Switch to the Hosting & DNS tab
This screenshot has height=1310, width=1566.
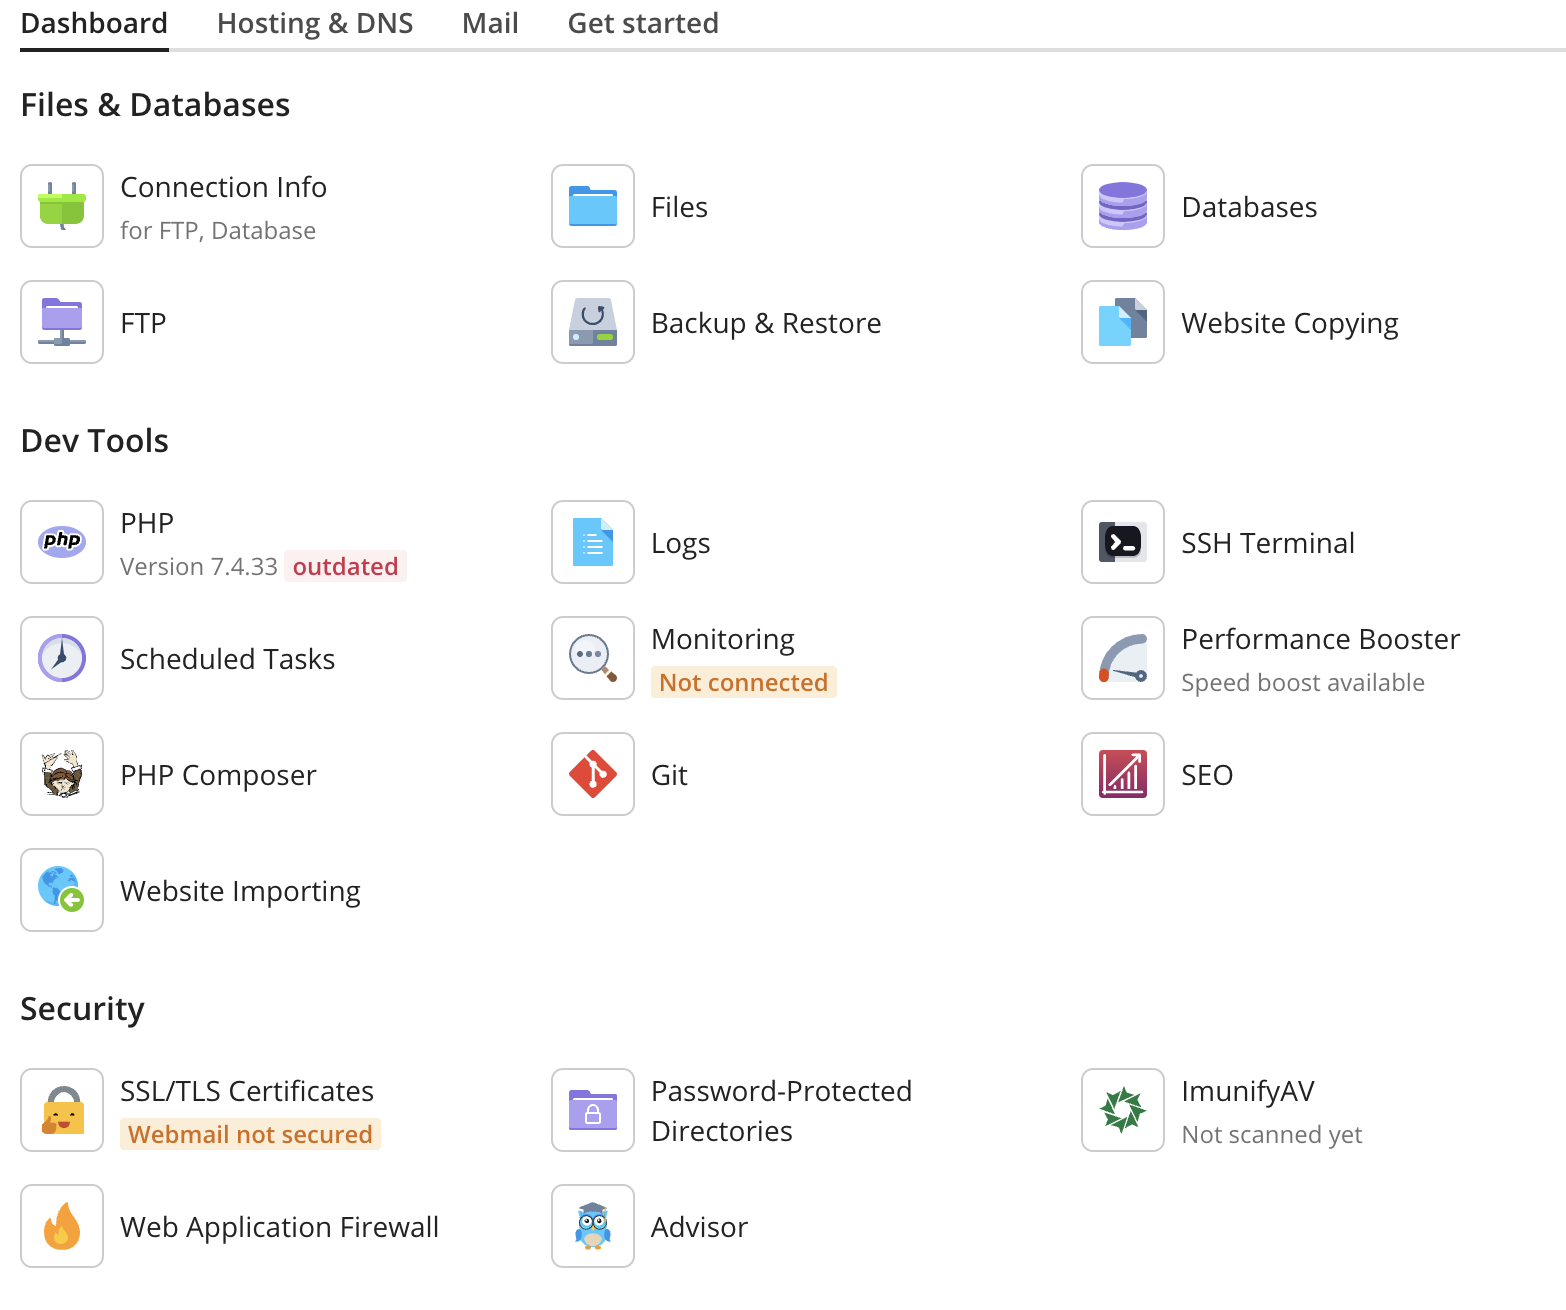pyautogui.click(x=315, y=23)
